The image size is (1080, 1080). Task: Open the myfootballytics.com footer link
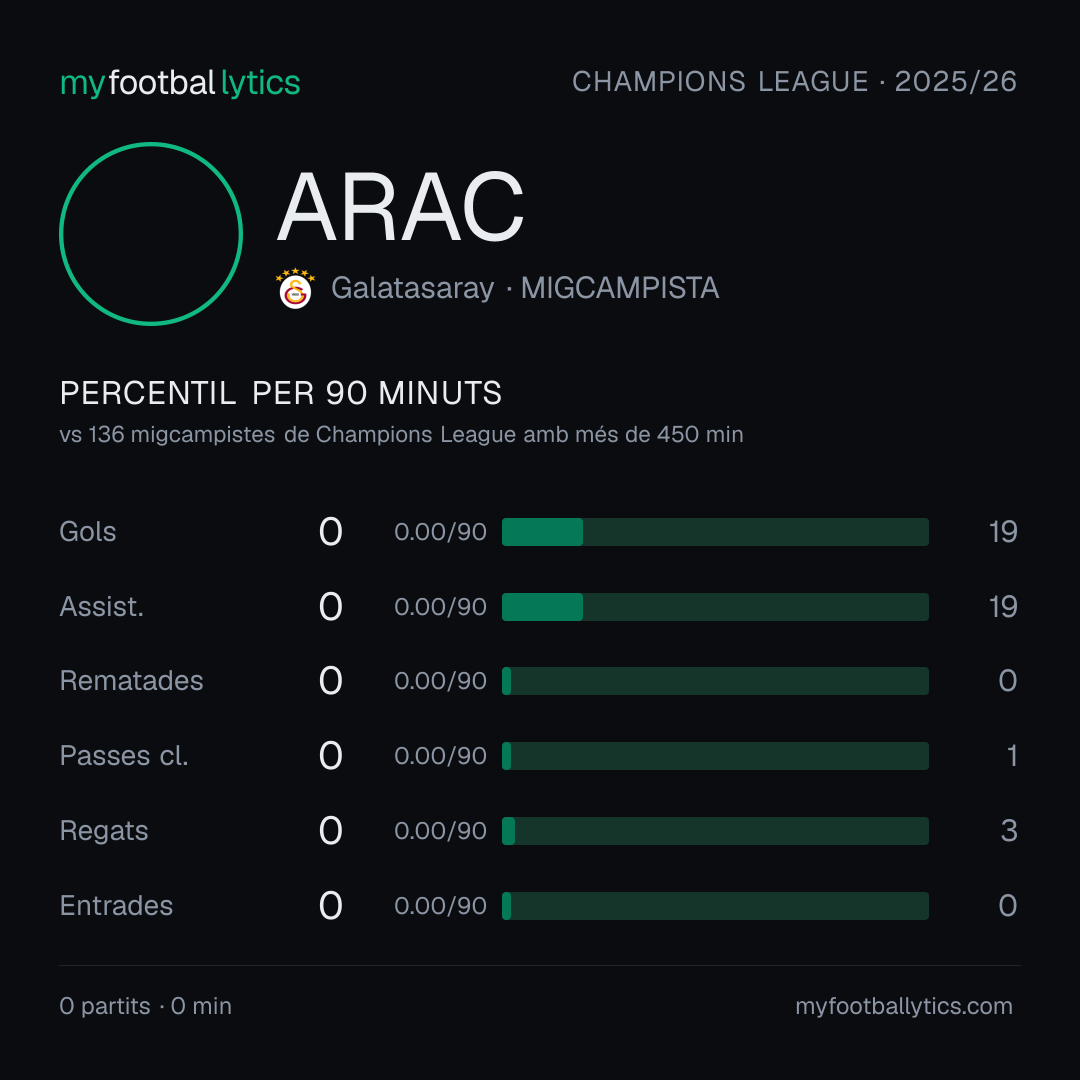(904, 1006)
